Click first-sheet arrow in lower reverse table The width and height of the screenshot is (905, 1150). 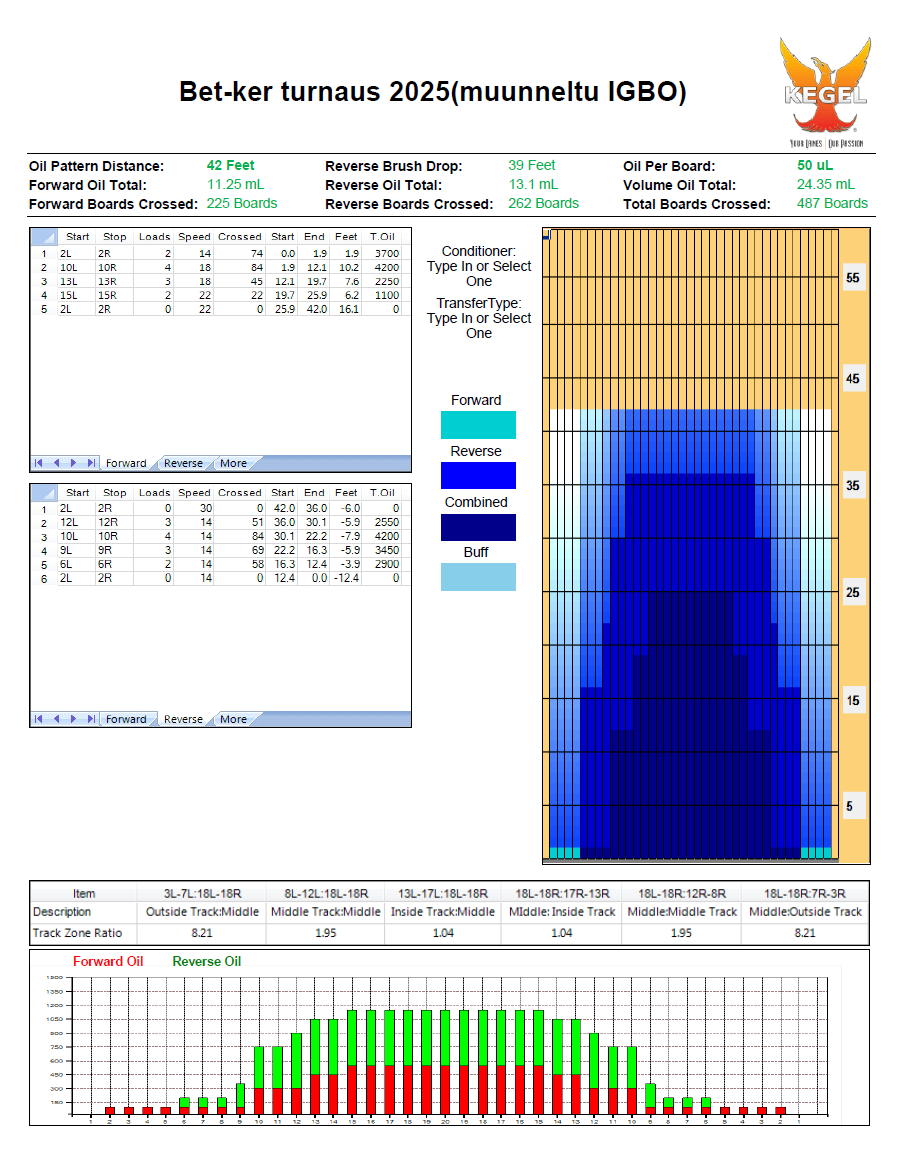(x=39, y=719)
